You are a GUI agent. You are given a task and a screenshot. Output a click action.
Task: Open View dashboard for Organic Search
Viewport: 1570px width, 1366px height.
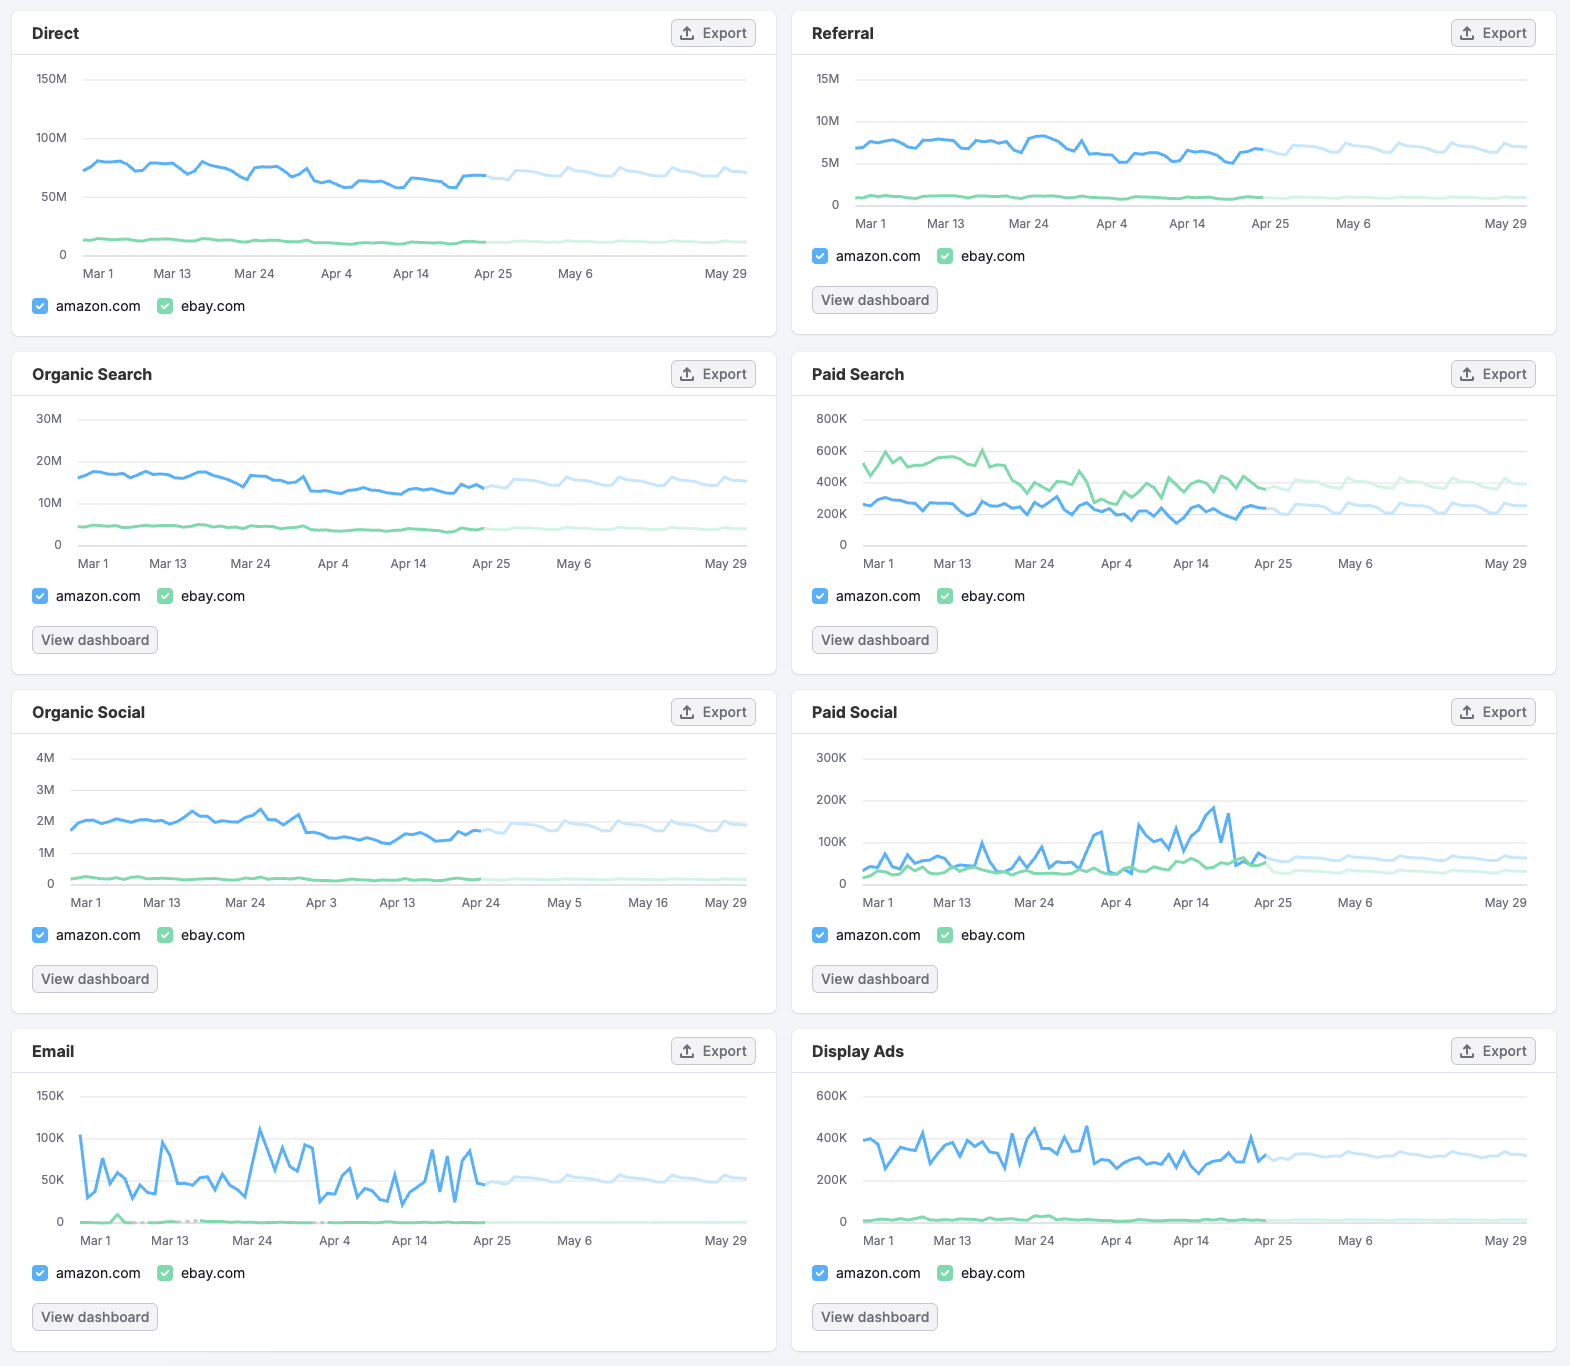(95, 640)
